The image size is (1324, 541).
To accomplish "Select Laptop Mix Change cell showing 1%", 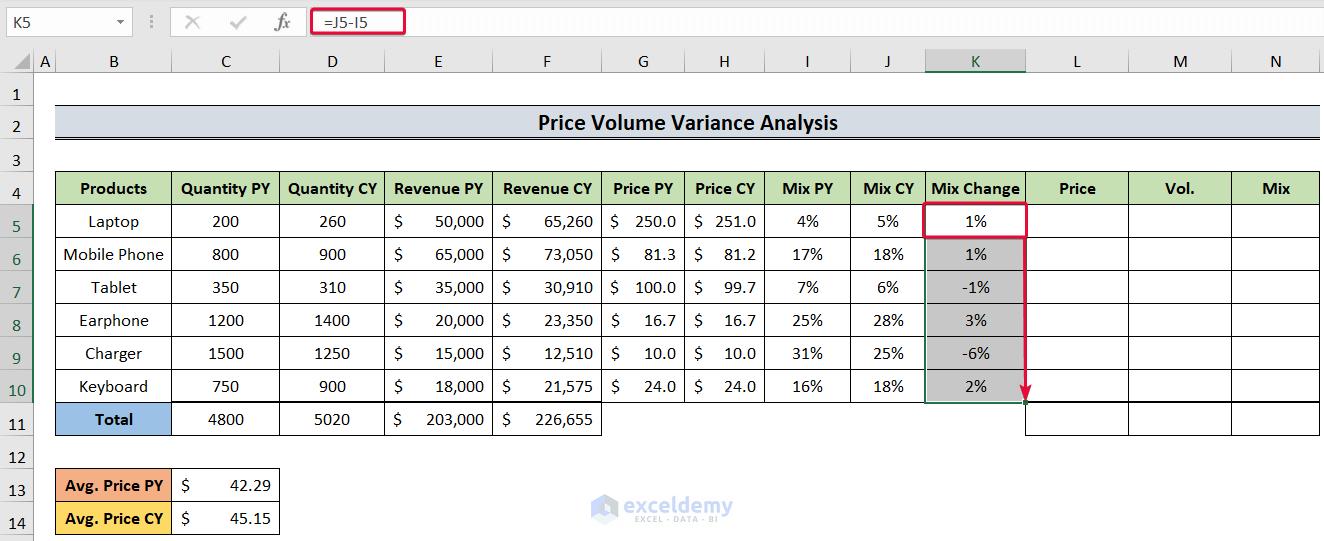I will 975,221.
